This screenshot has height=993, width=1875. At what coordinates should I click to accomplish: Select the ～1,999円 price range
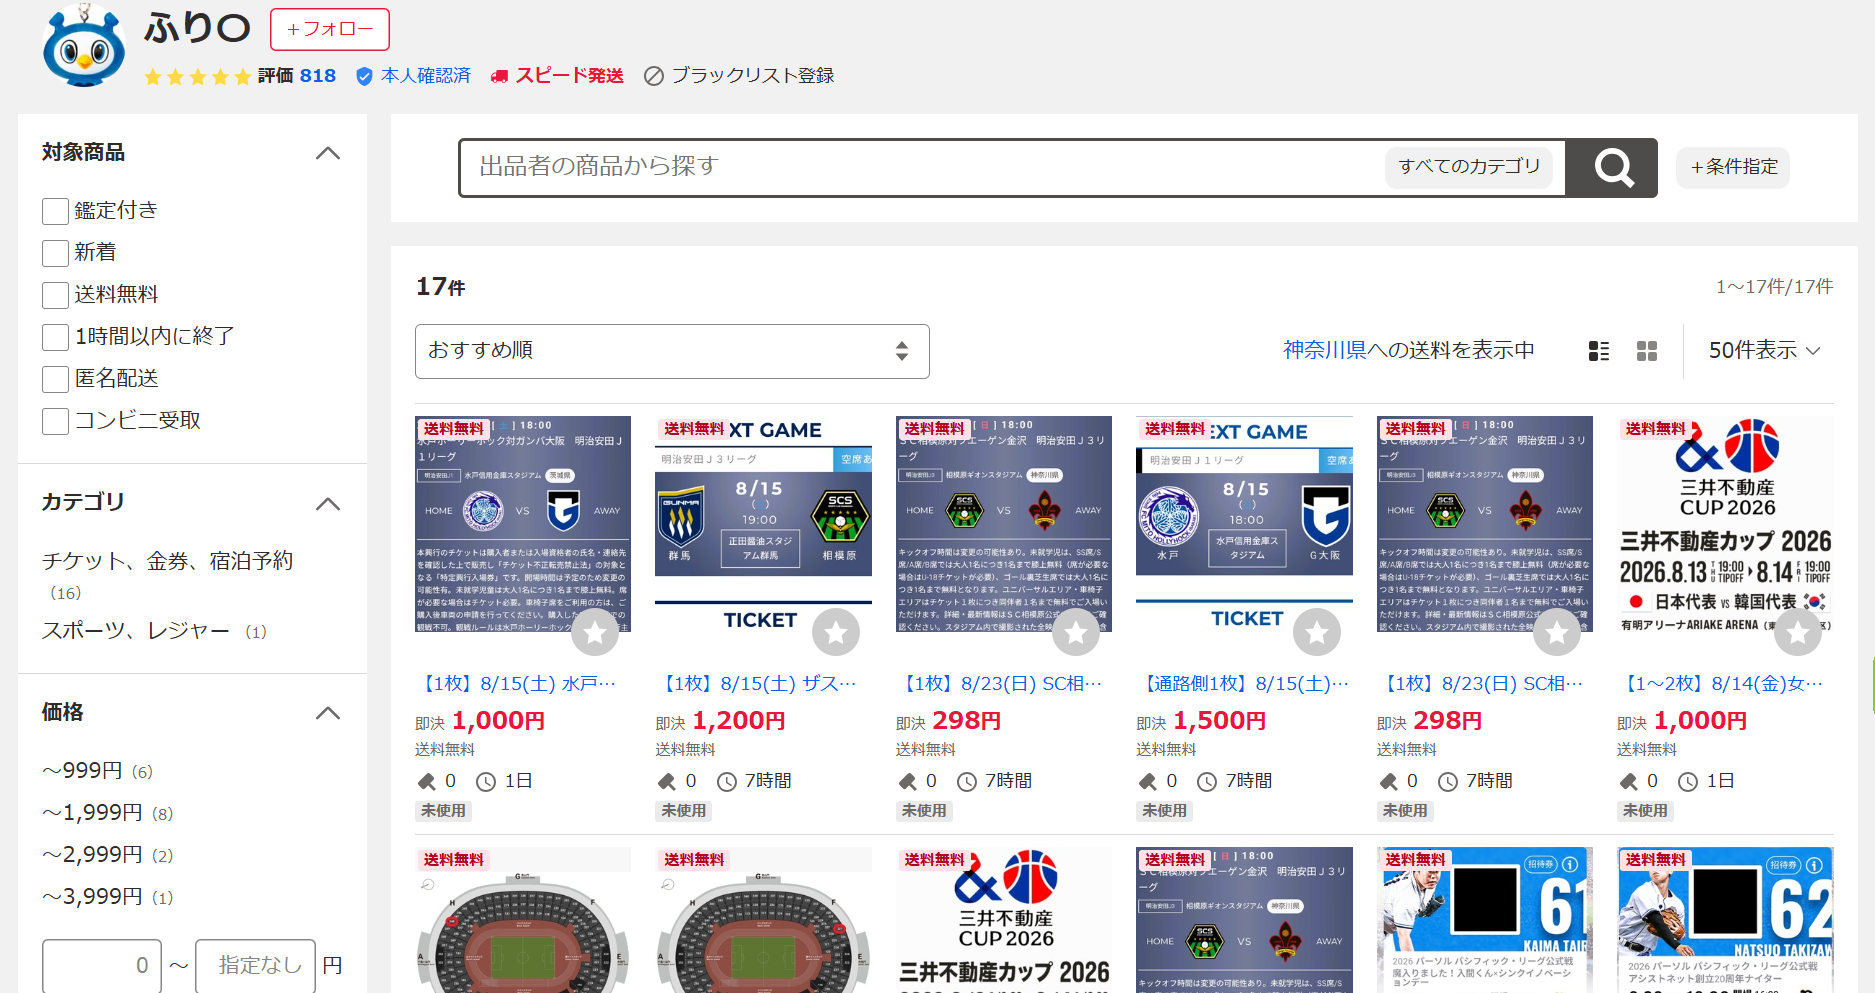coord(92,813)
